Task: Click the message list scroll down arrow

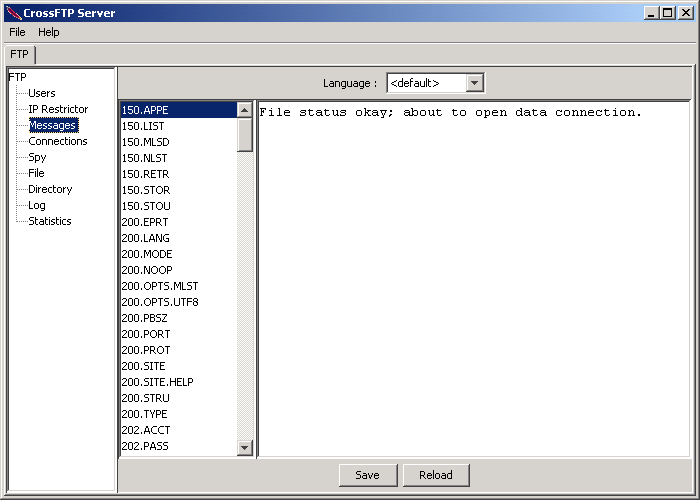Action: (245, 447)
